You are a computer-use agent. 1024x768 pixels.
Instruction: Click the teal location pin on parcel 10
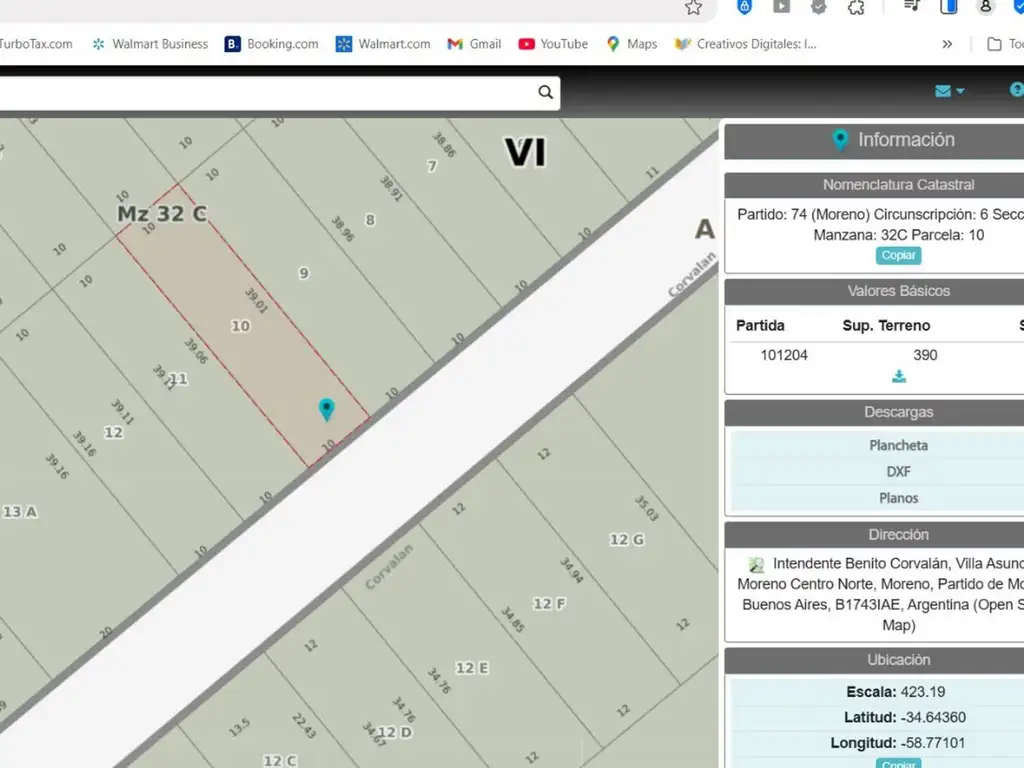(327, 409)
